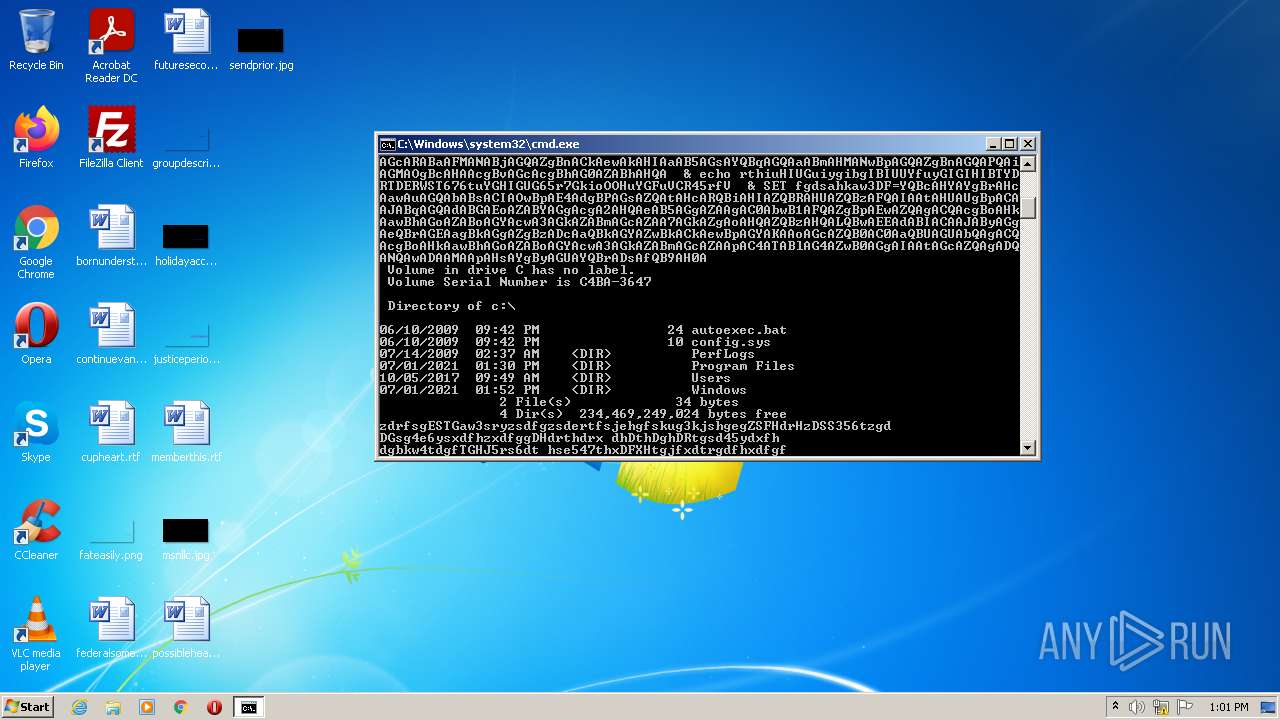Open cmd.exe window system menu icon
The image size is (1280, 720).
point(388,144)
